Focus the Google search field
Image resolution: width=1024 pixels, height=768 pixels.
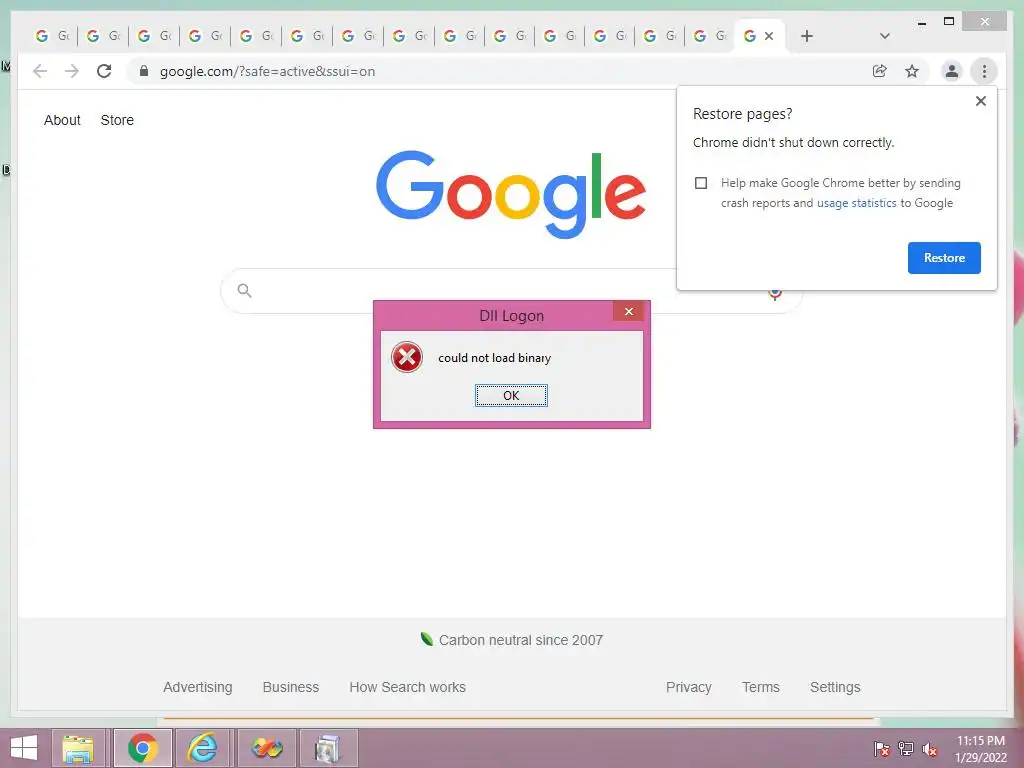pos(511,291)
